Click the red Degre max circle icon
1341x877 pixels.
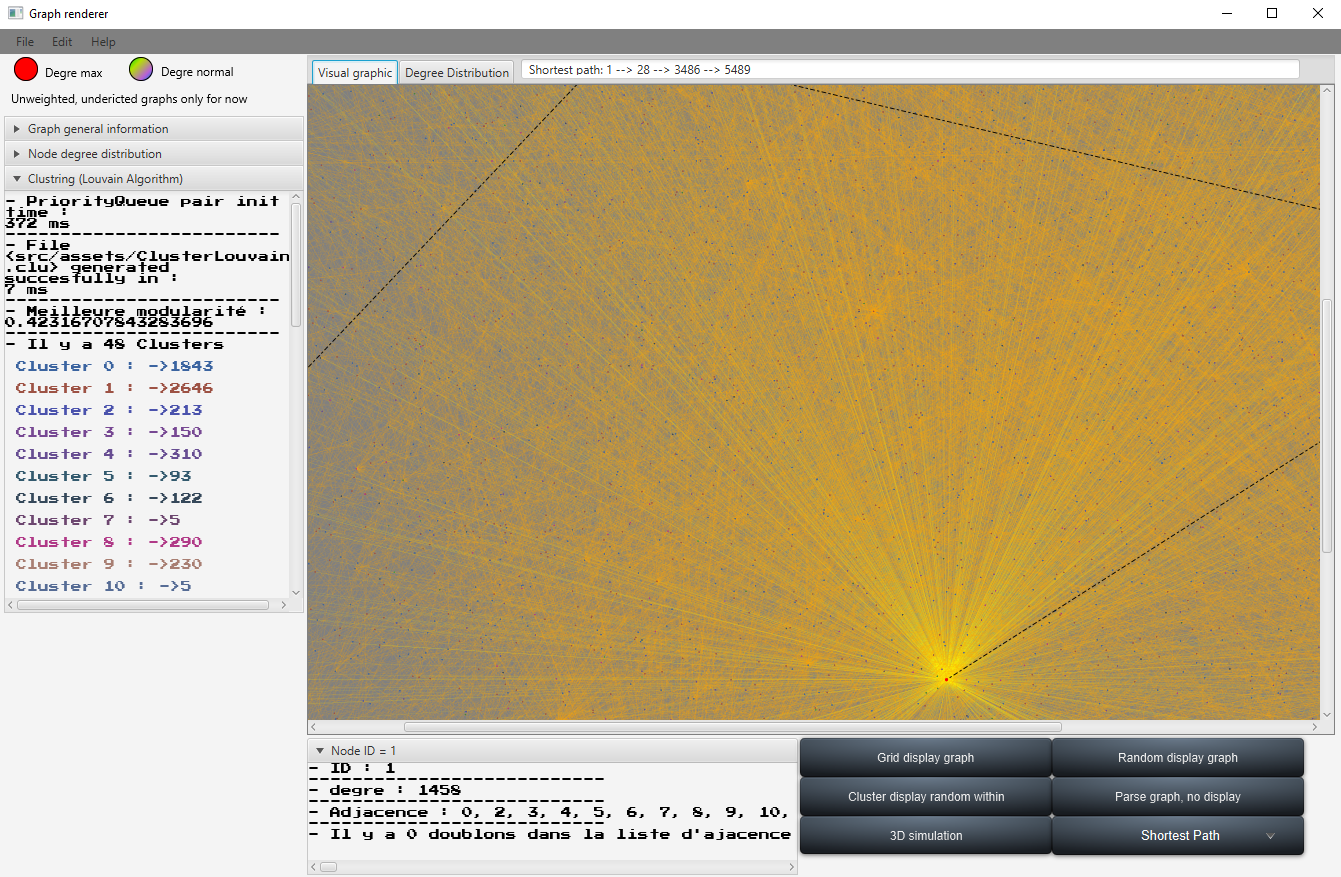26,69
